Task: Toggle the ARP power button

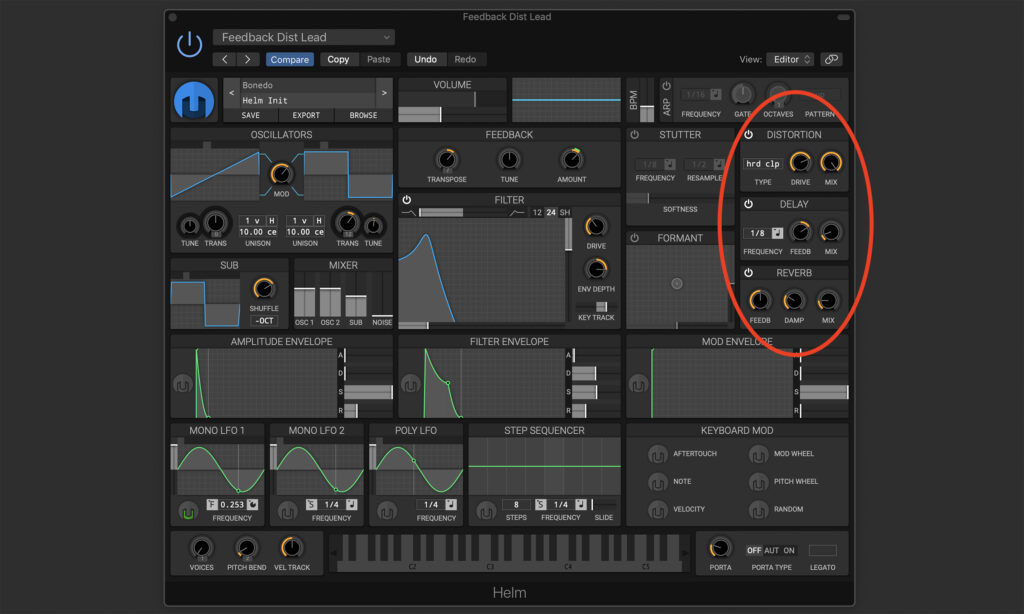Action: [x=666, y=86]
